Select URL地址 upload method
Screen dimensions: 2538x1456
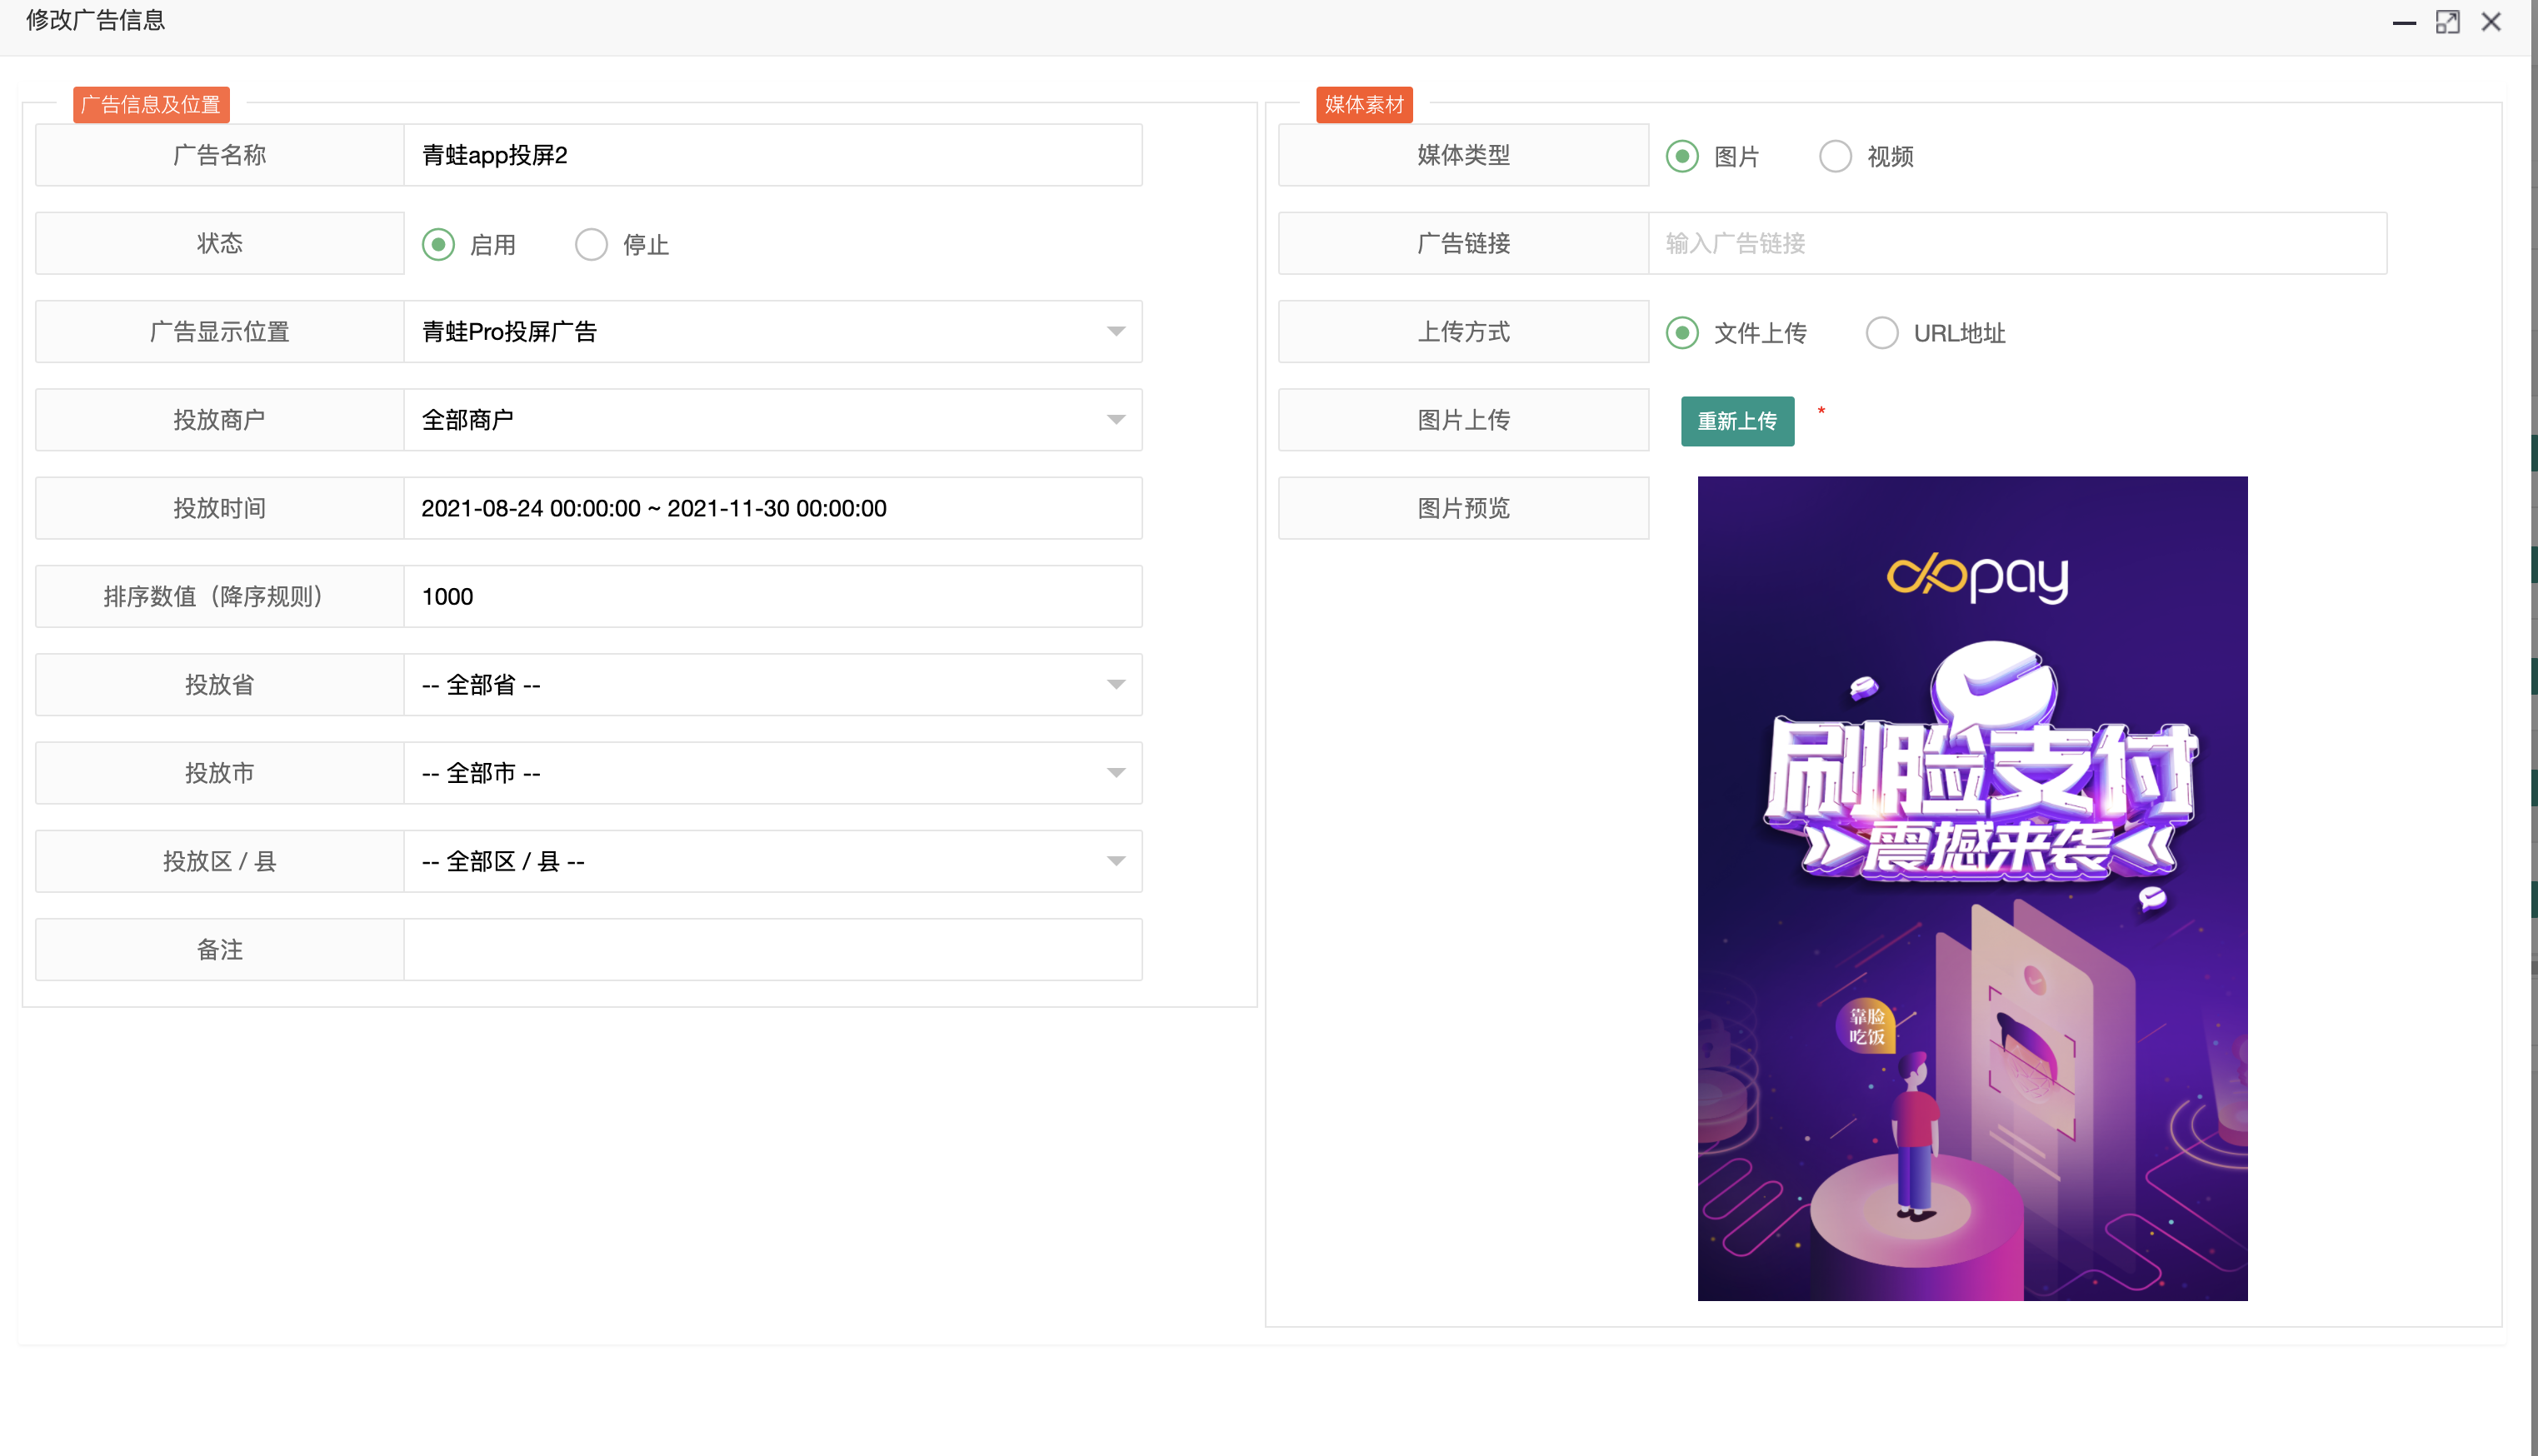tap(1882, 332)
